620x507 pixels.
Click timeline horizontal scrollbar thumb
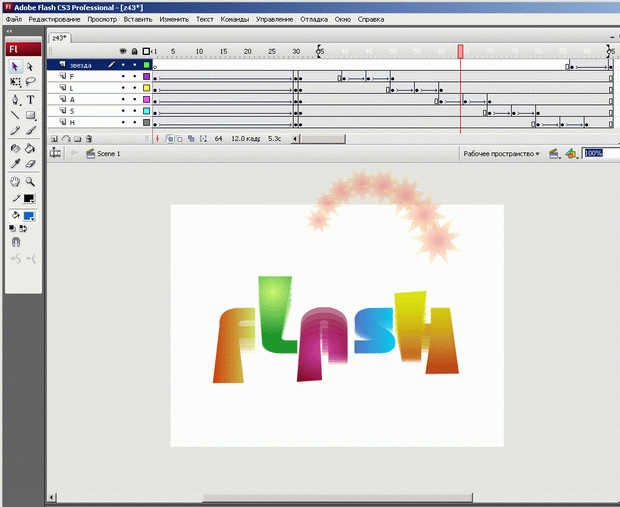(x=322, y=139)
